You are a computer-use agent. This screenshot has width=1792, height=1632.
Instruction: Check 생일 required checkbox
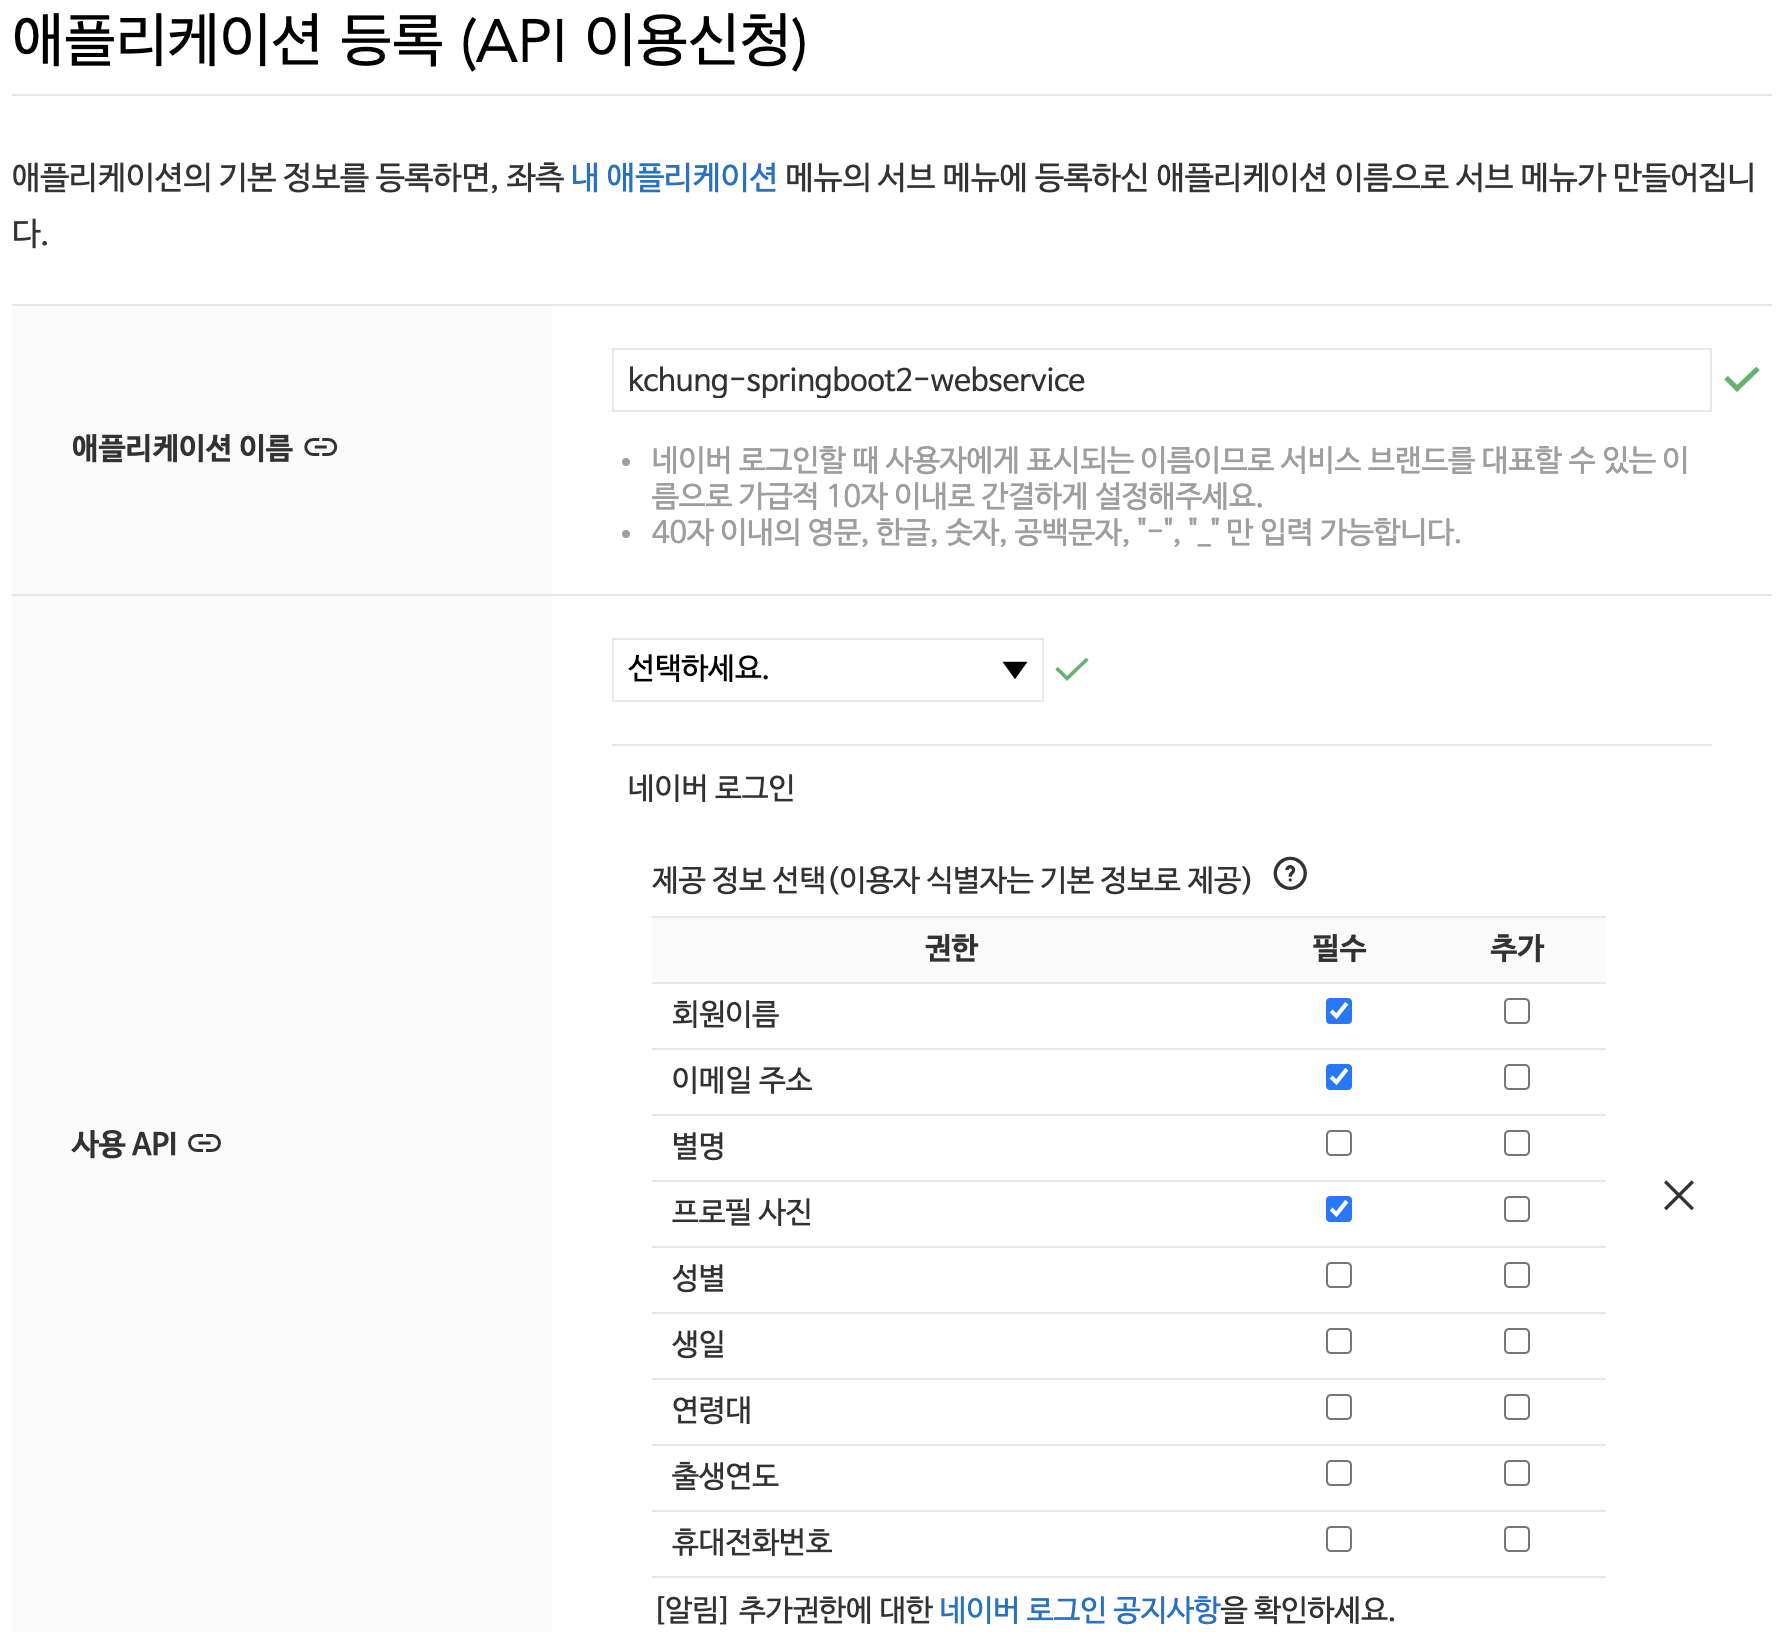1338,1341
